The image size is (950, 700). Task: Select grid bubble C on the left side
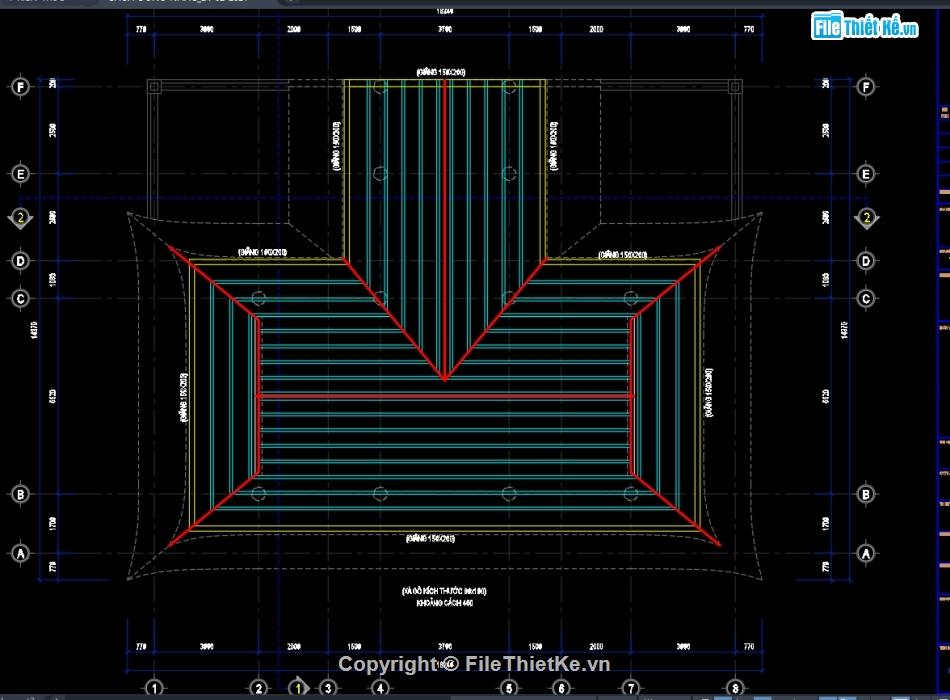tap(20, 299)
